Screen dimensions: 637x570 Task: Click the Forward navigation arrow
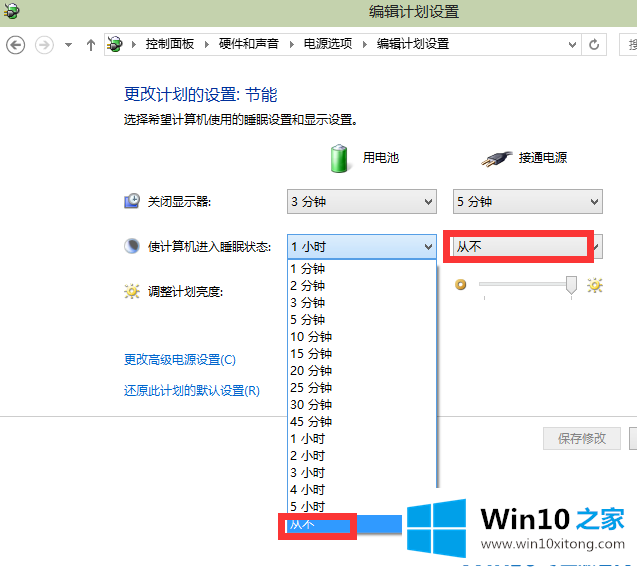44,45
